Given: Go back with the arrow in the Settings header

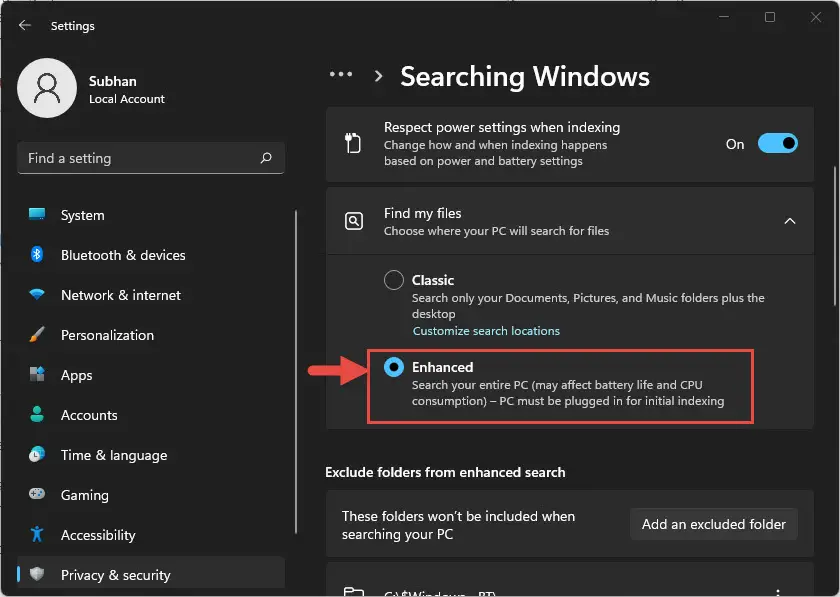Looking at the screenshot, I should point(25,25).
